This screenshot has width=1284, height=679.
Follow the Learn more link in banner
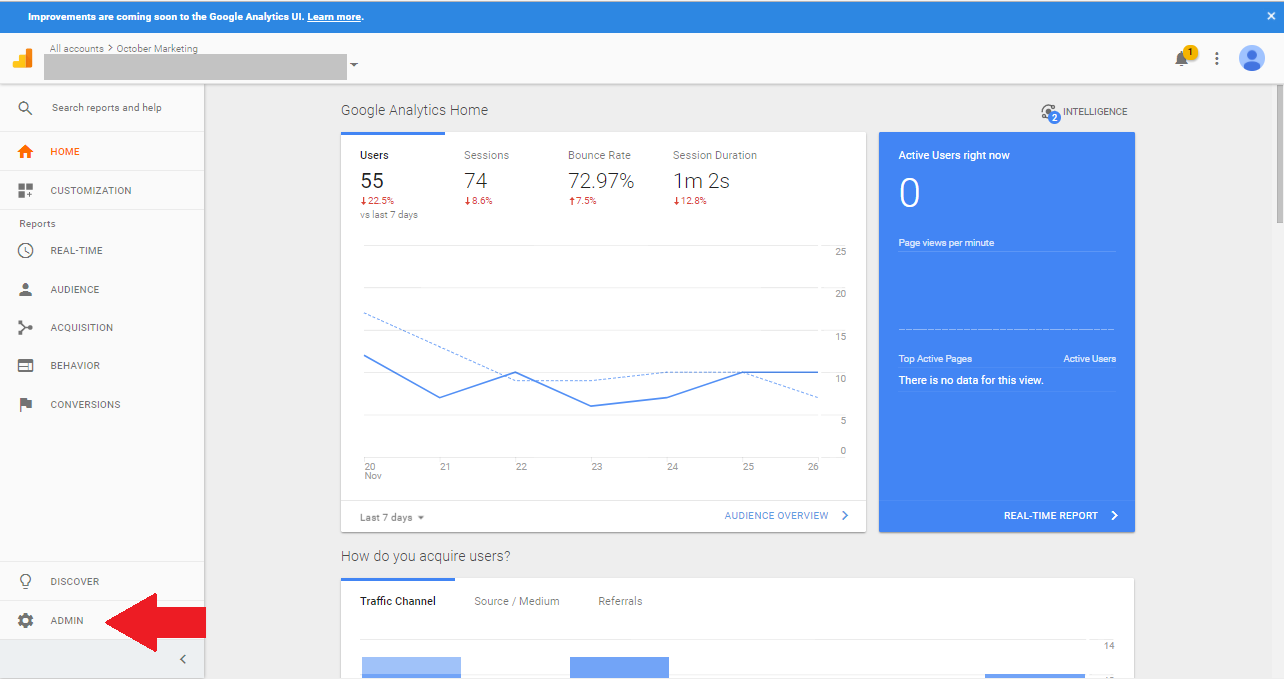[334, 17]
